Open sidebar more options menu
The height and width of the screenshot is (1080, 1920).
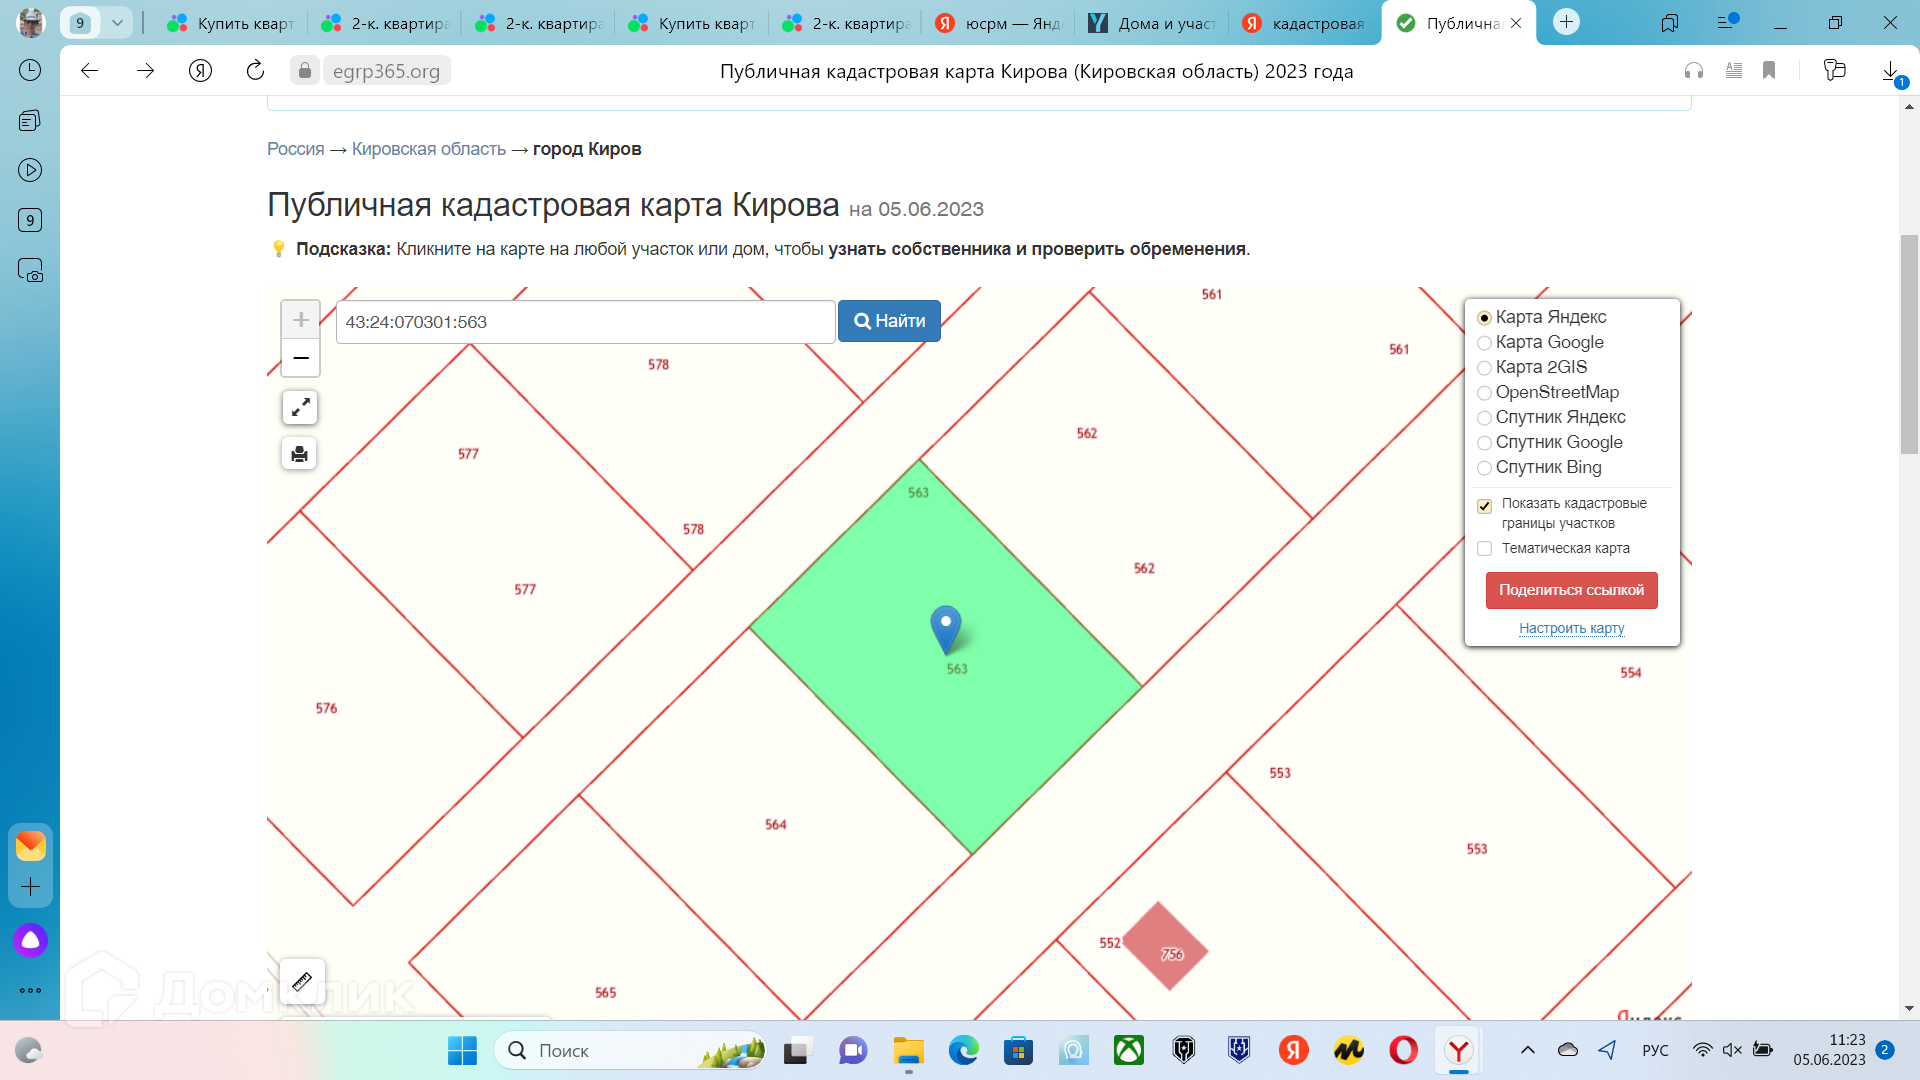tap(30, 991)
